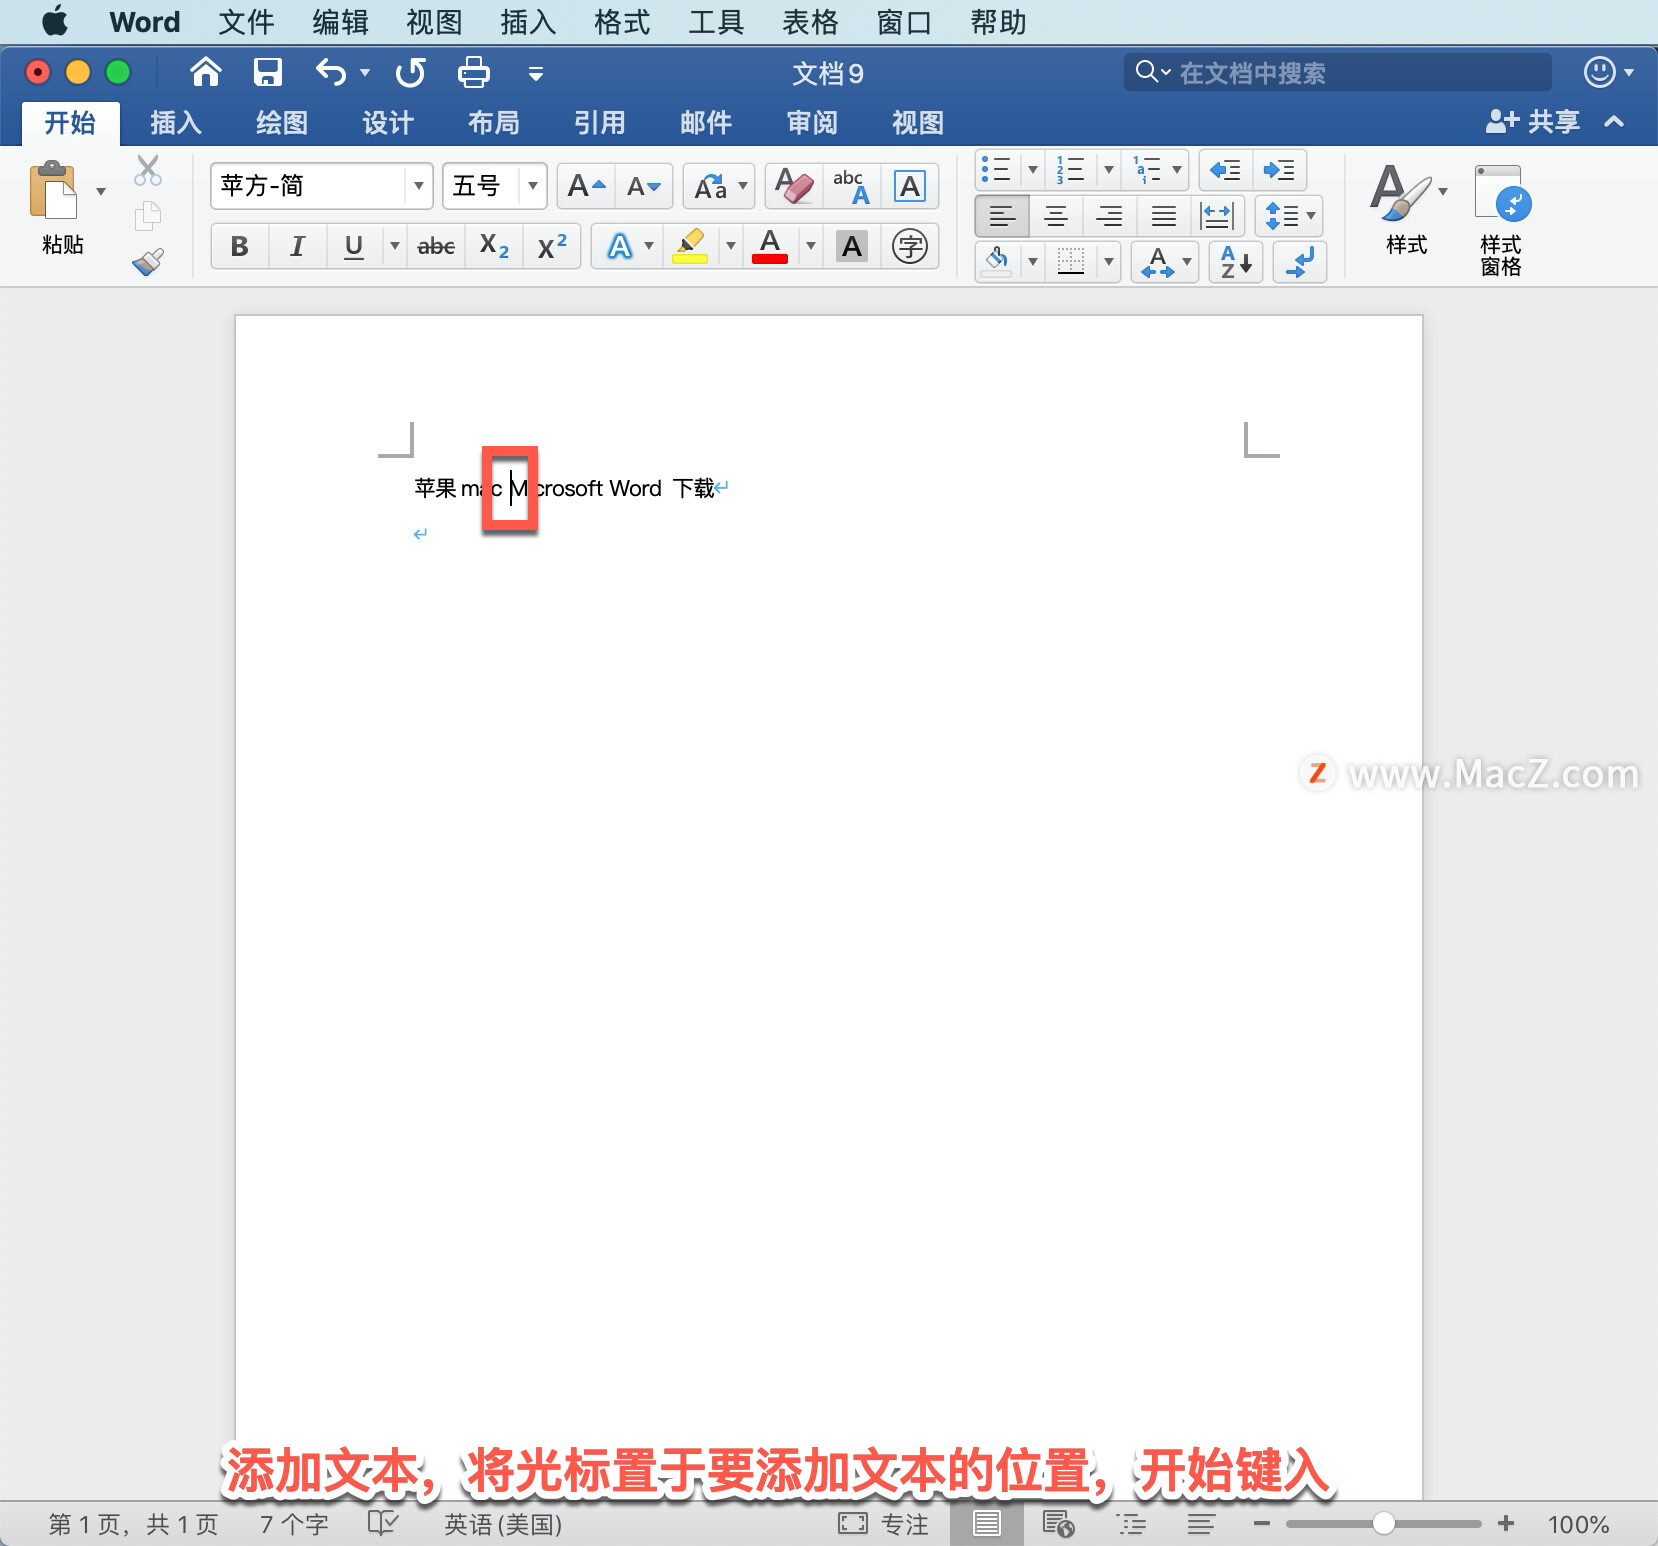
Task: Click the Paste clipboard icon
Action: coord(53,190)
